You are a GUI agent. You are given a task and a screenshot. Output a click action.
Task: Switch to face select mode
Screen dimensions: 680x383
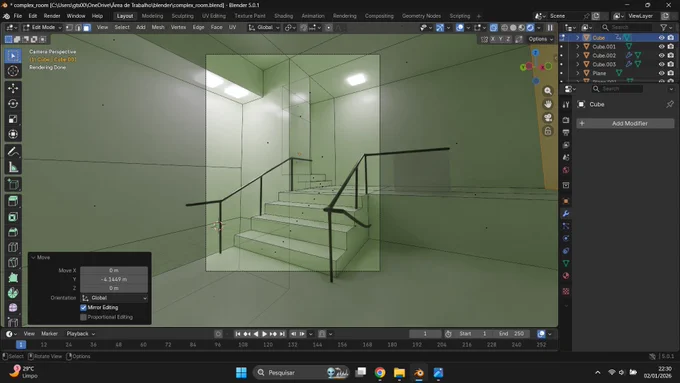pyautogui.click(x=87, y=27)
